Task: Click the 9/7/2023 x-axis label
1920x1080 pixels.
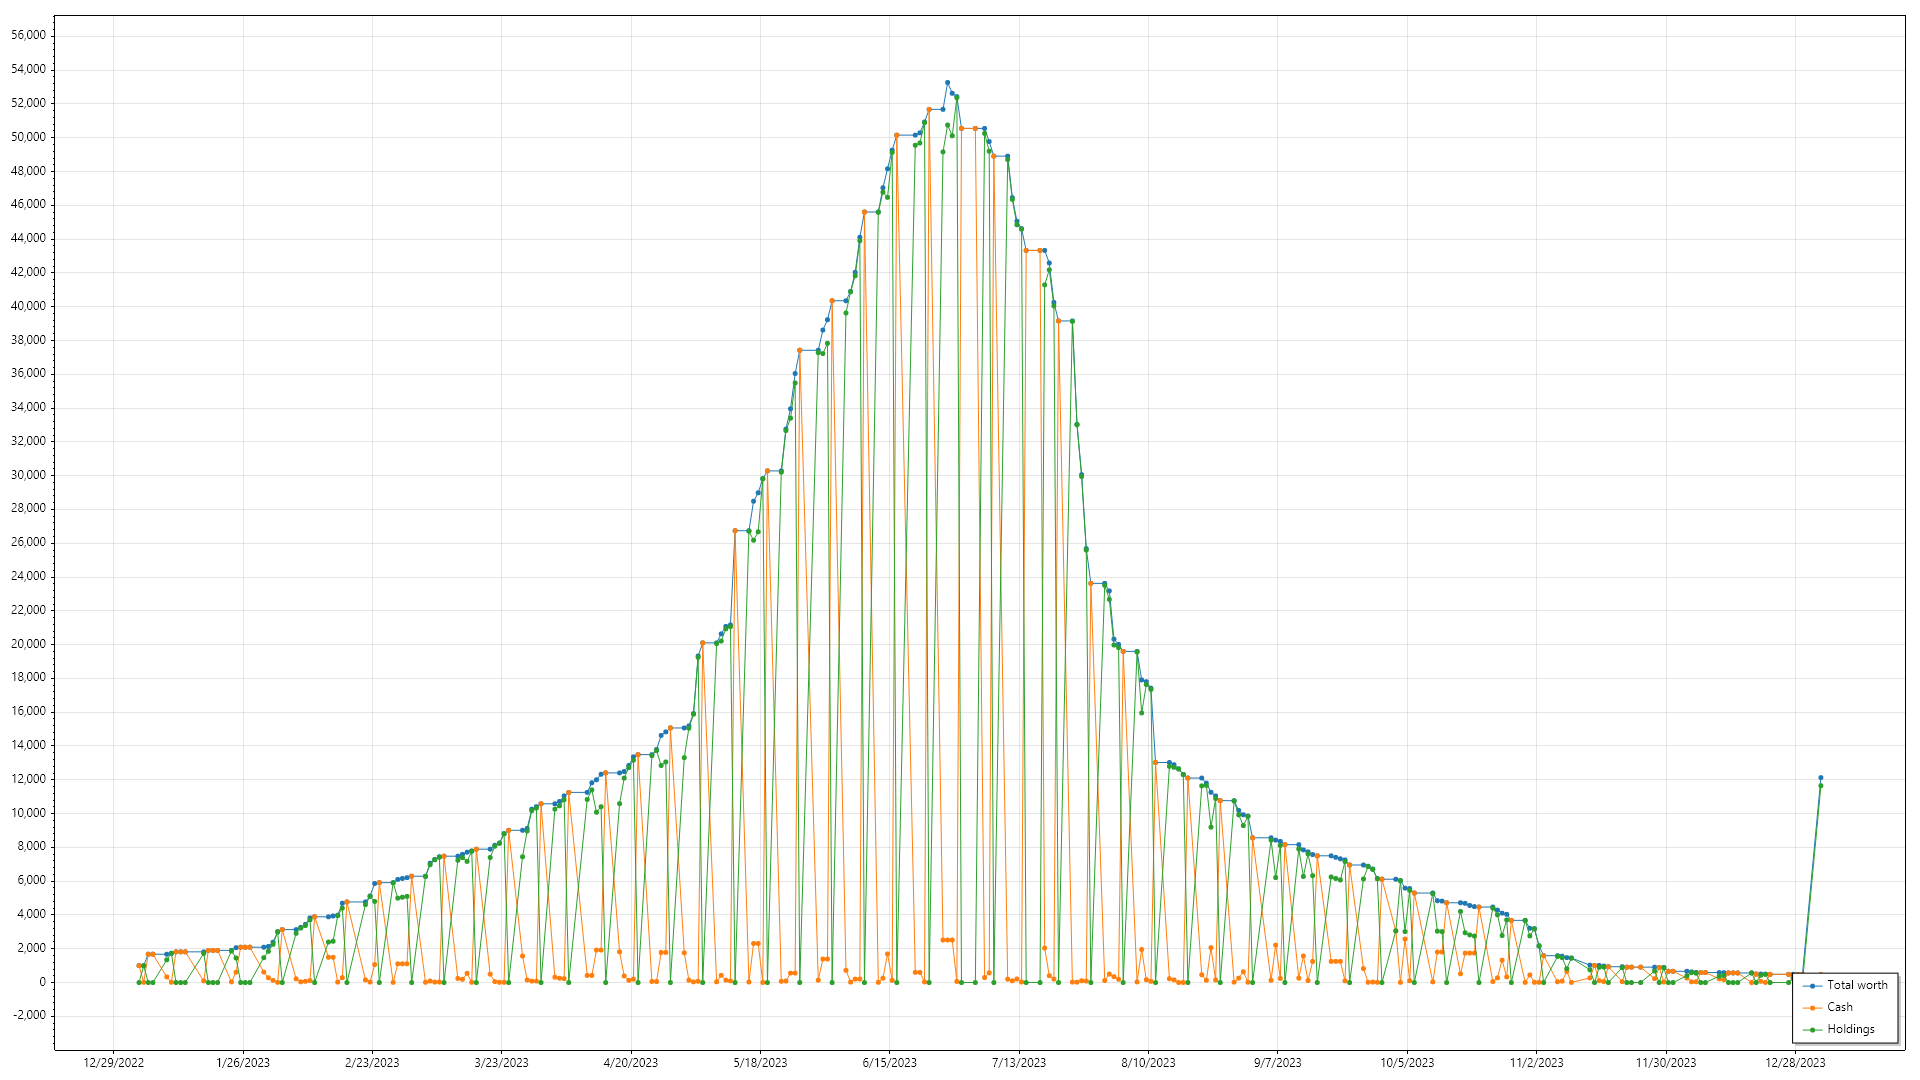Action: coord(1278,1063)
